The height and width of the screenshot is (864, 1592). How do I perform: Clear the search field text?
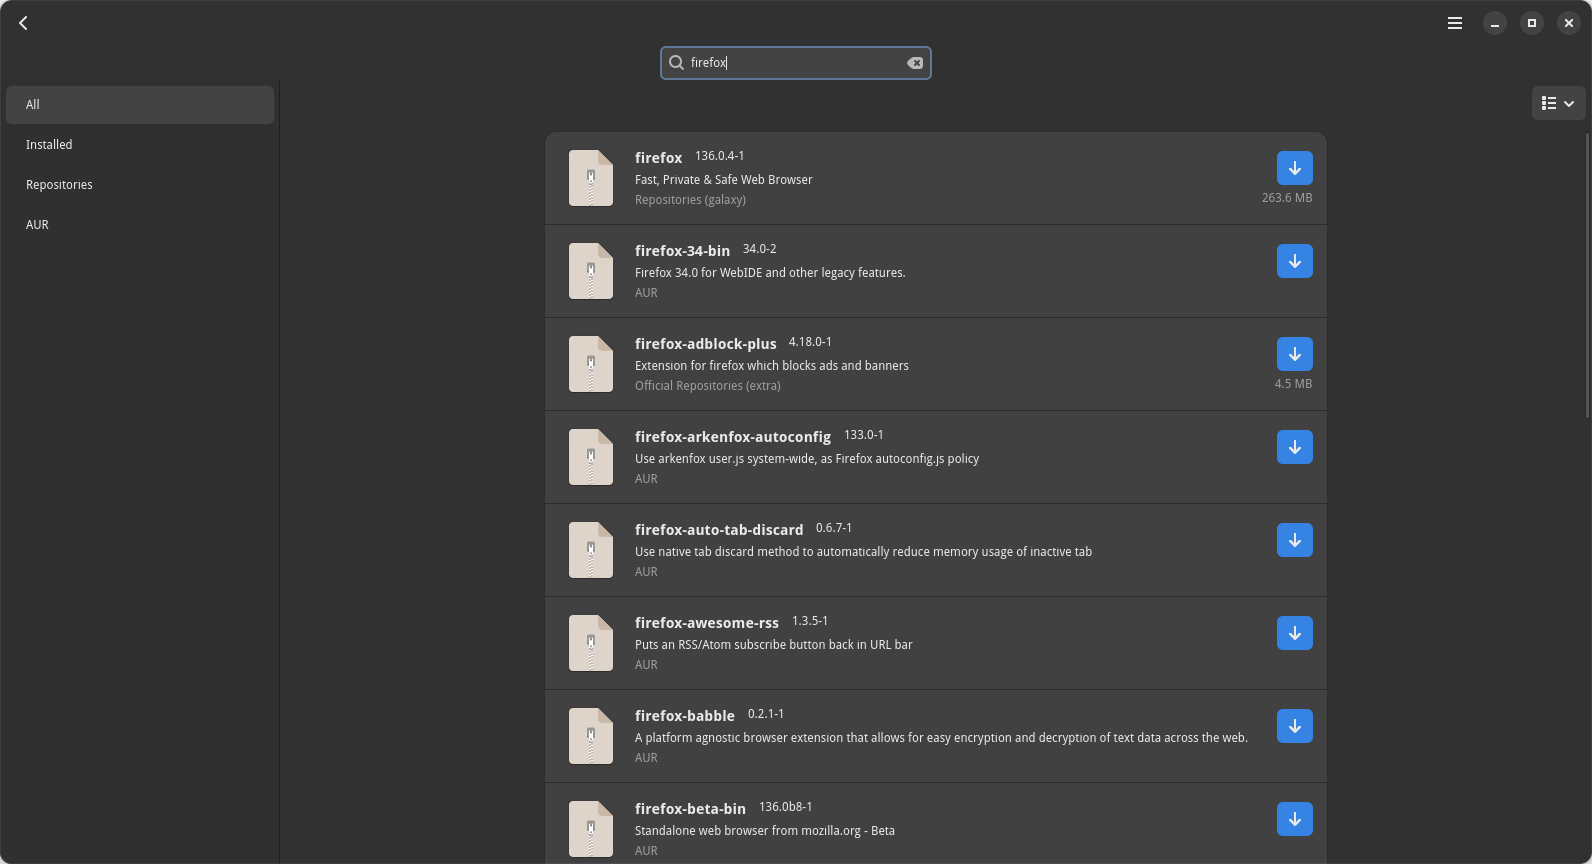pos(915,63)
